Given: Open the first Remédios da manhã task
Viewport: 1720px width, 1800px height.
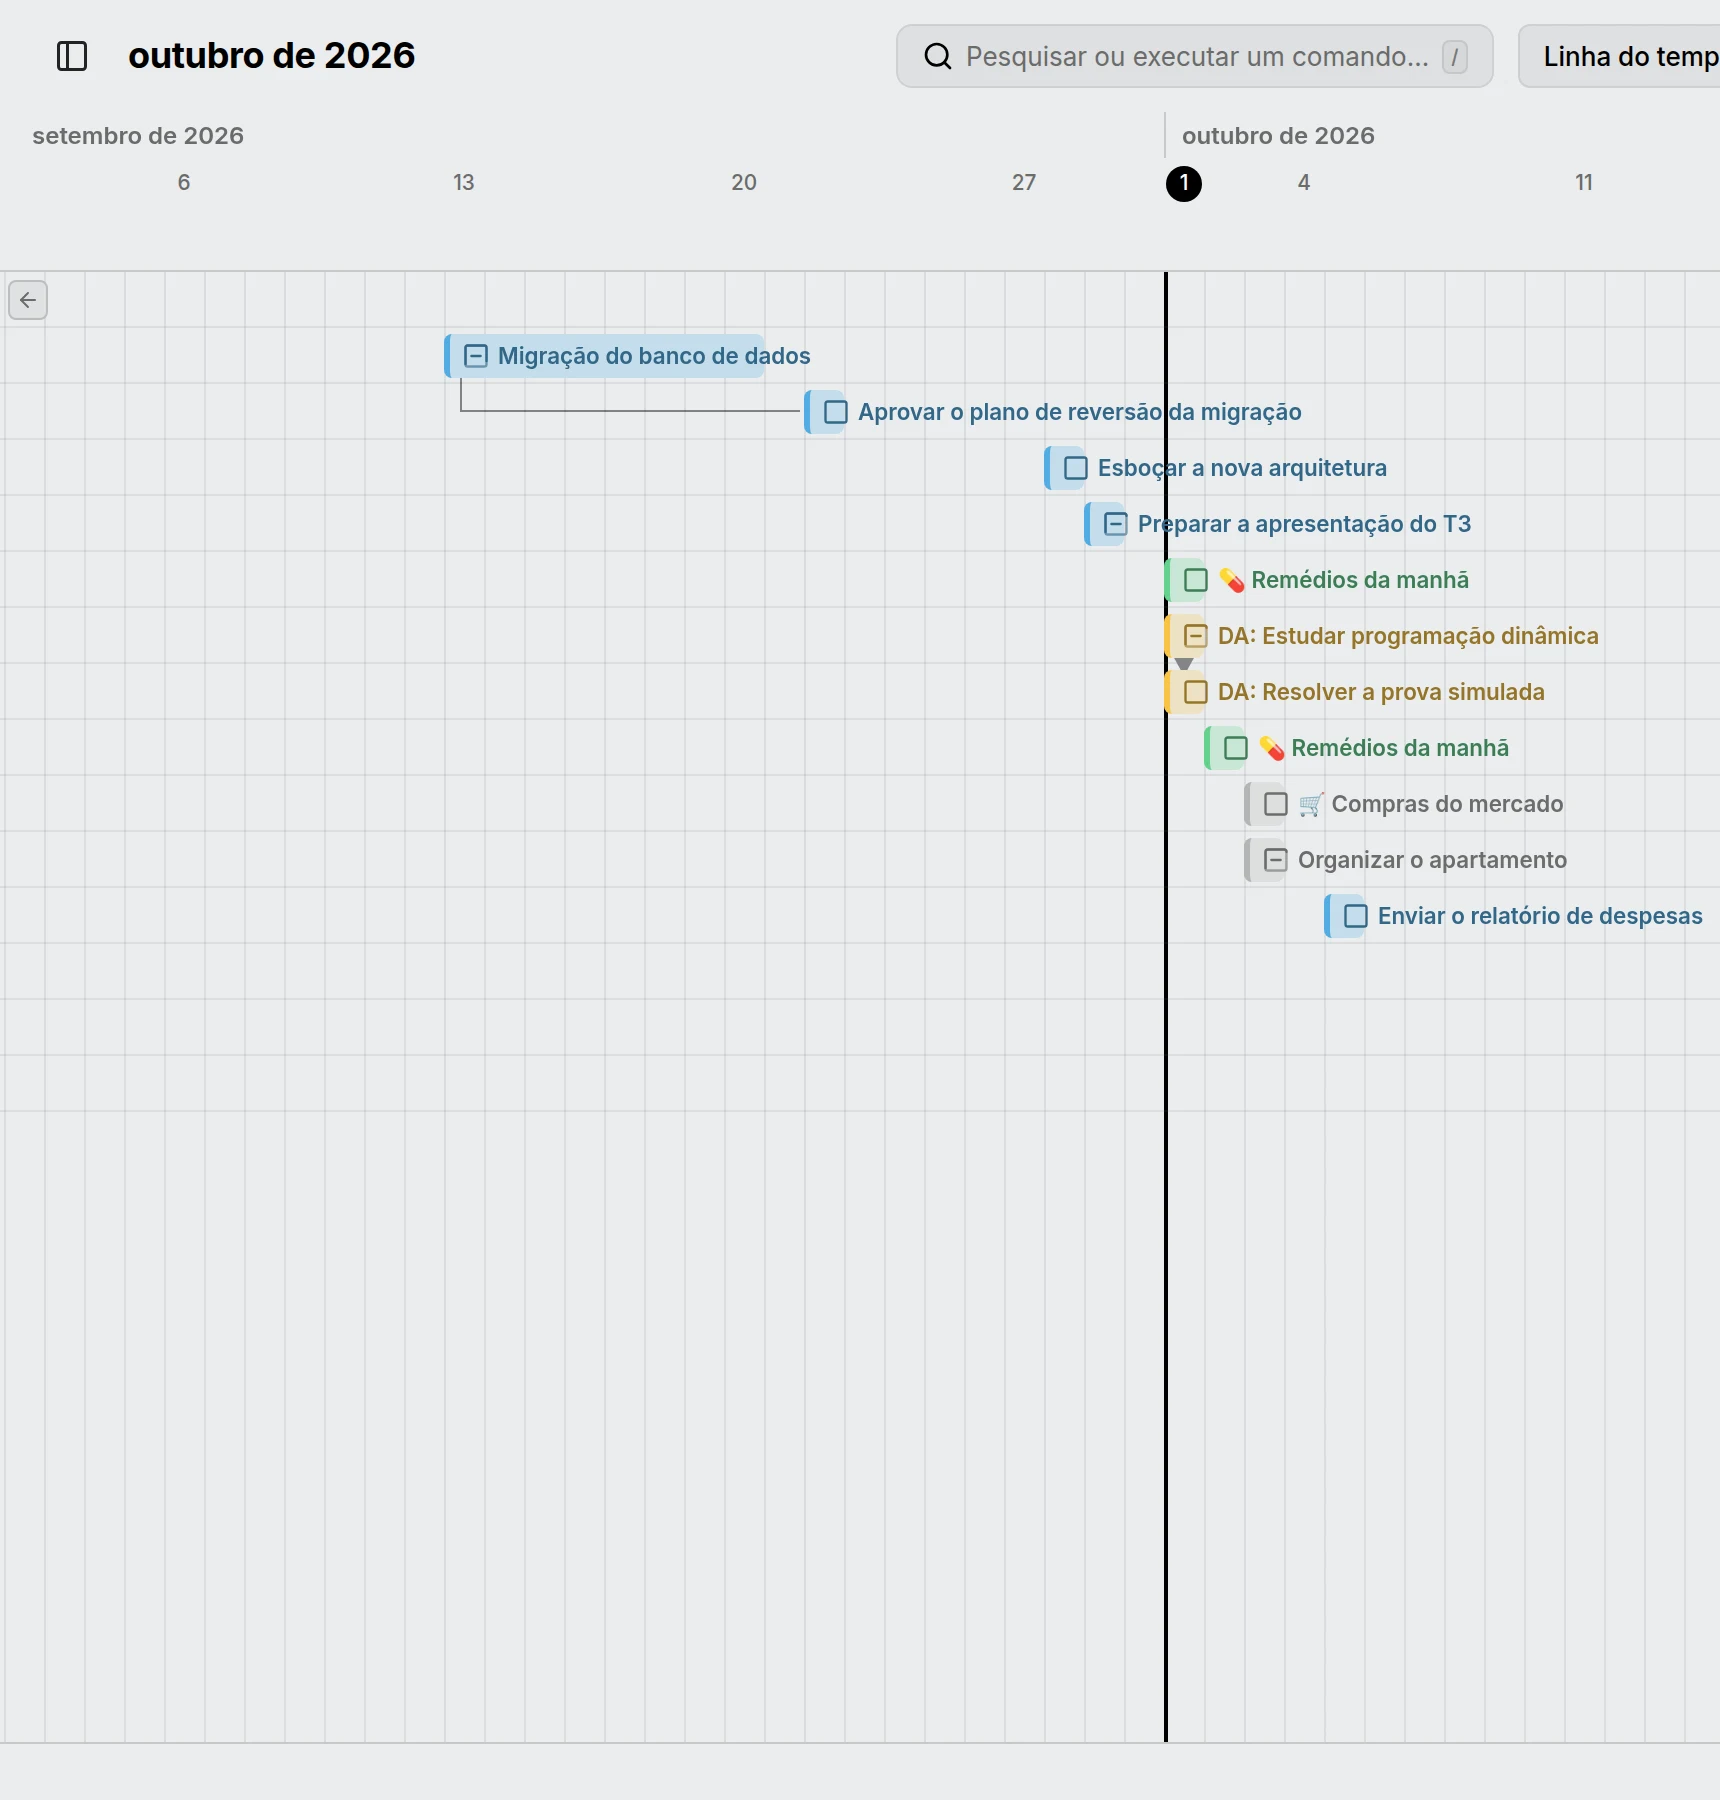Looking at the screenshot, I should [x=1360, y=580].
